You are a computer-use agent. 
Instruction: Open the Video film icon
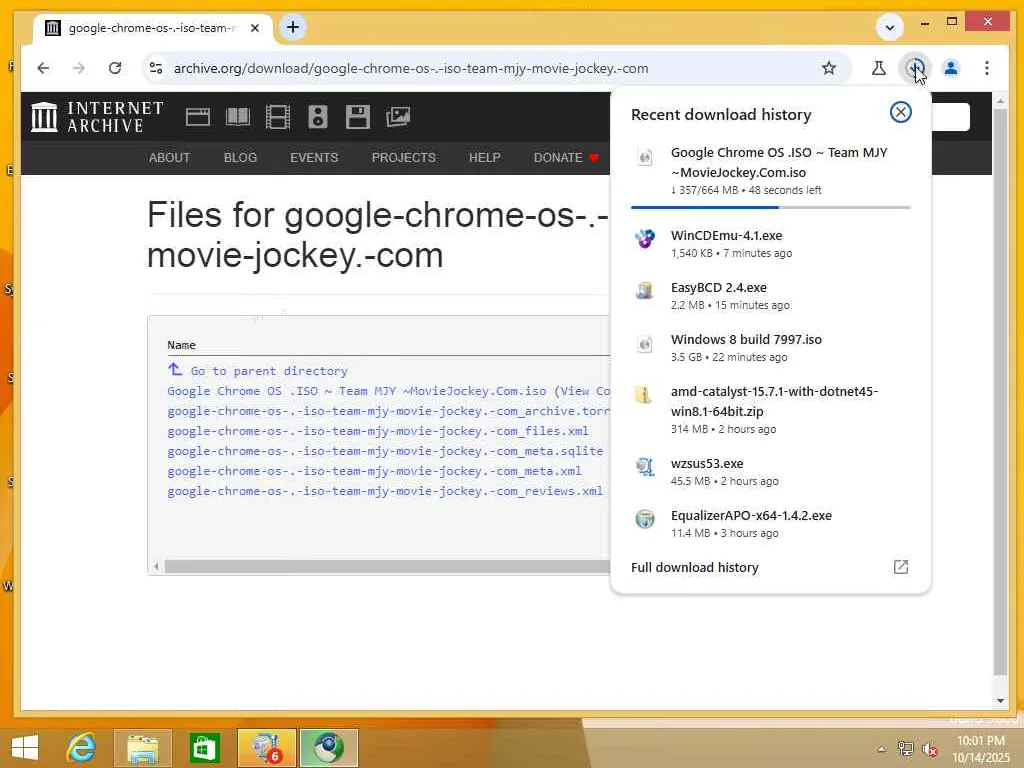(x=278, y=117)
